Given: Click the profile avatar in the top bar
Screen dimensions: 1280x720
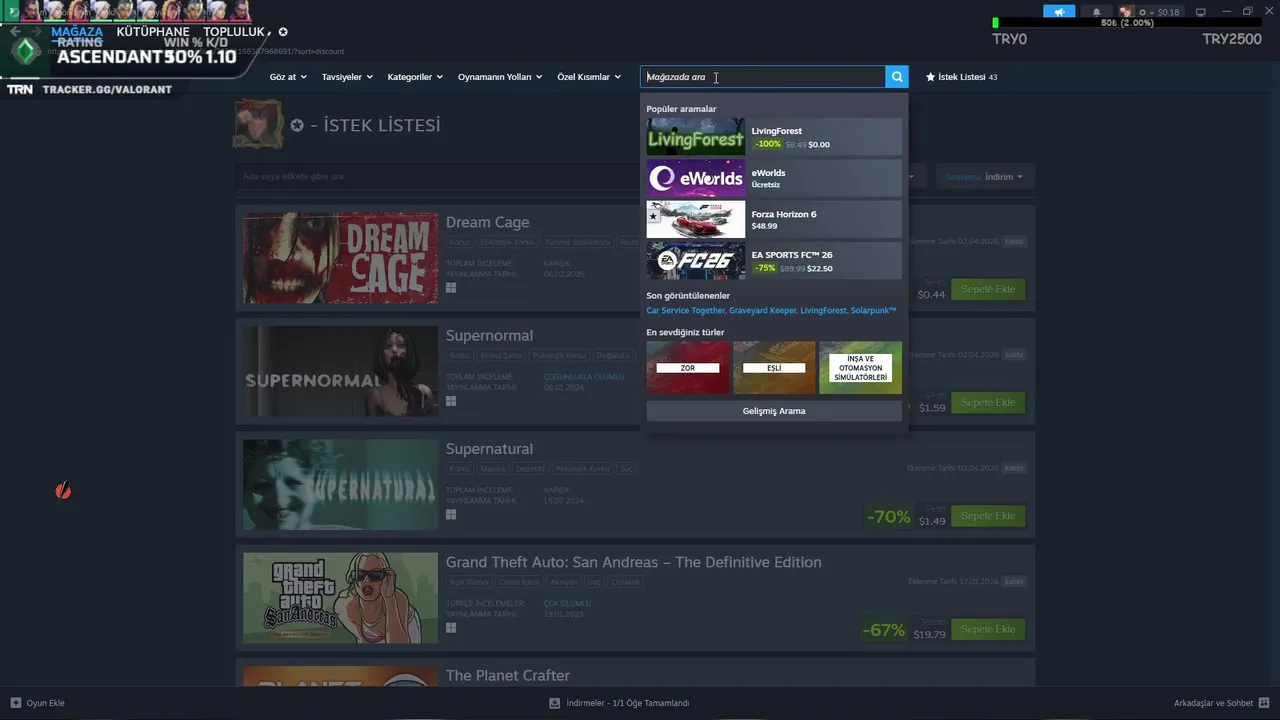Looking at the screenshot, I should click(1127, 12).
